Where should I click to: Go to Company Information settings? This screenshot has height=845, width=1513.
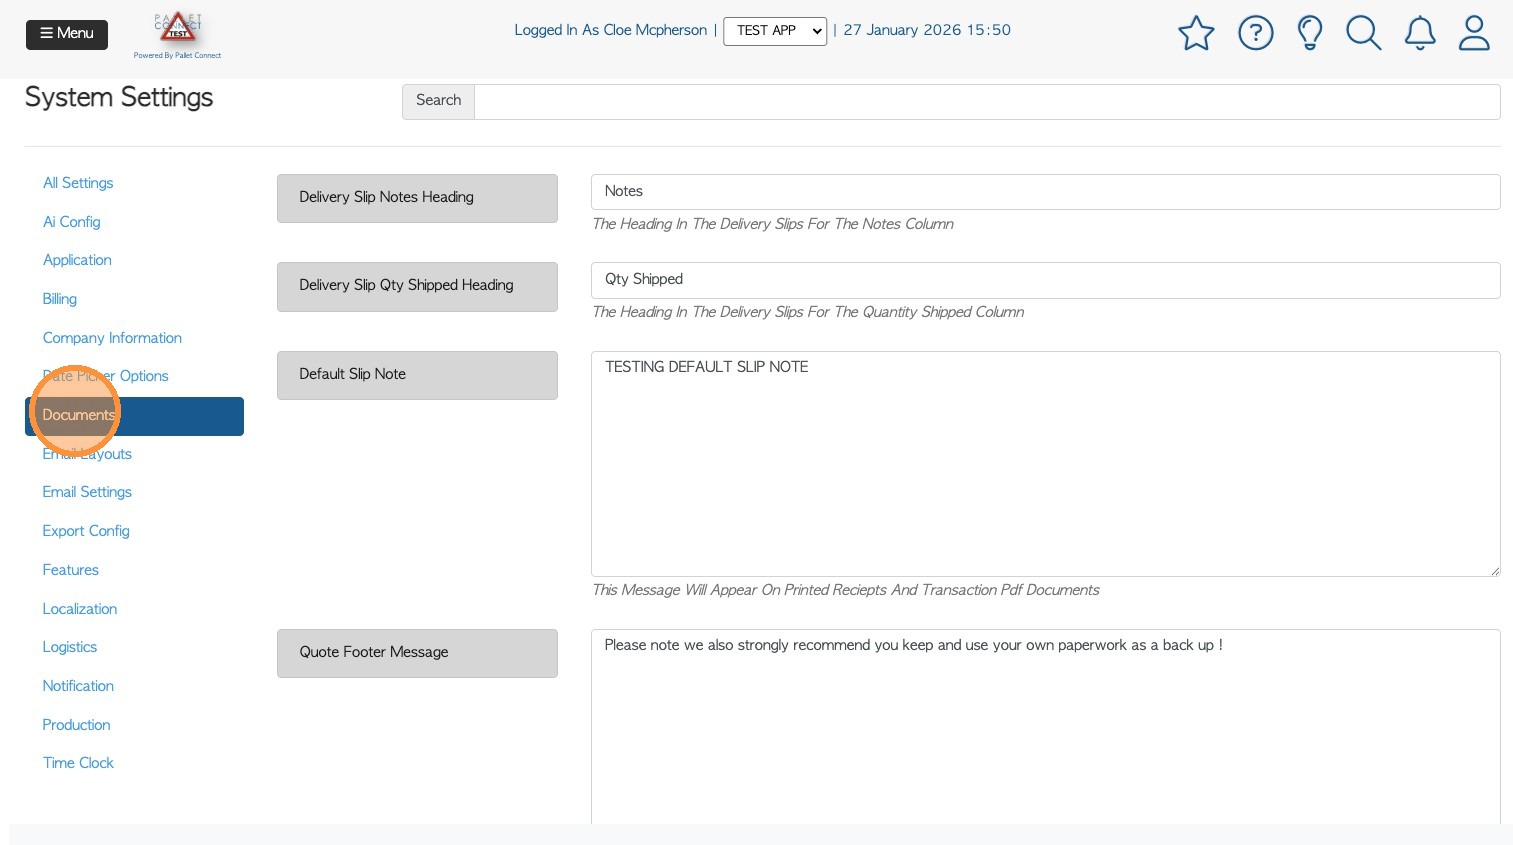coord(112,338)
